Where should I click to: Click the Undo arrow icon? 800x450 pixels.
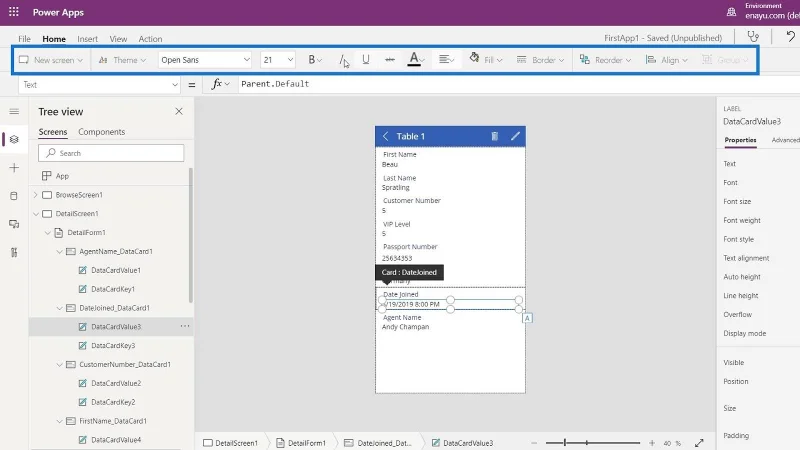[x=790, y=37]
